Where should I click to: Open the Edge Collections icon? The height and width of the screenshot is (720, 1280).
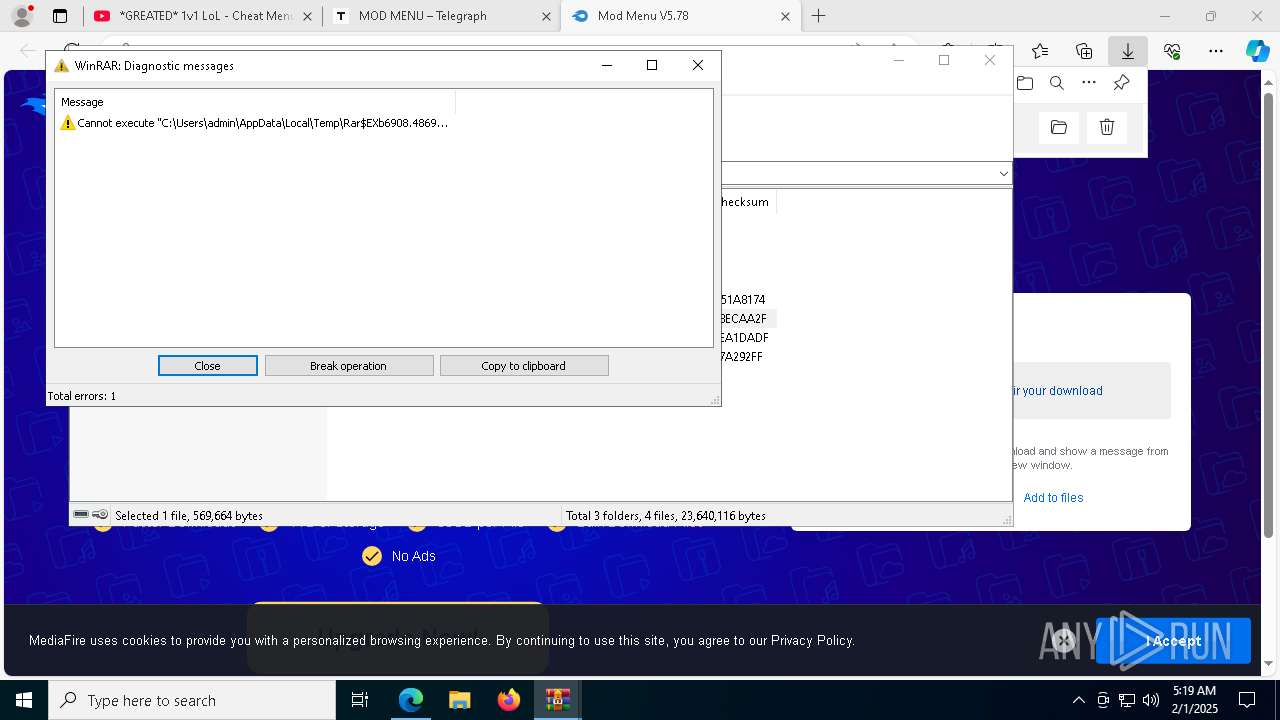(x=1084, y=51)
